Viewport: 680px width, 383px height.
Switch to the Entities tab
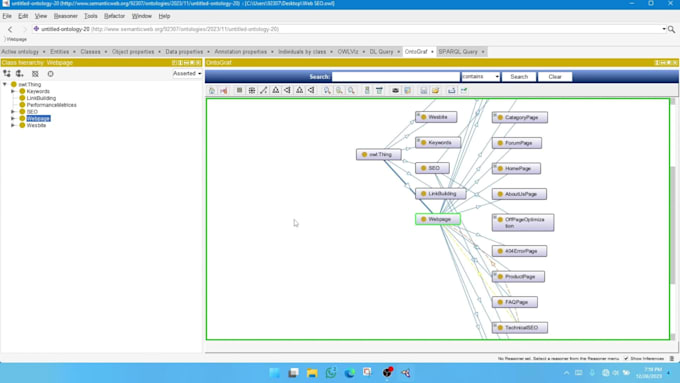tap(59, 52)
